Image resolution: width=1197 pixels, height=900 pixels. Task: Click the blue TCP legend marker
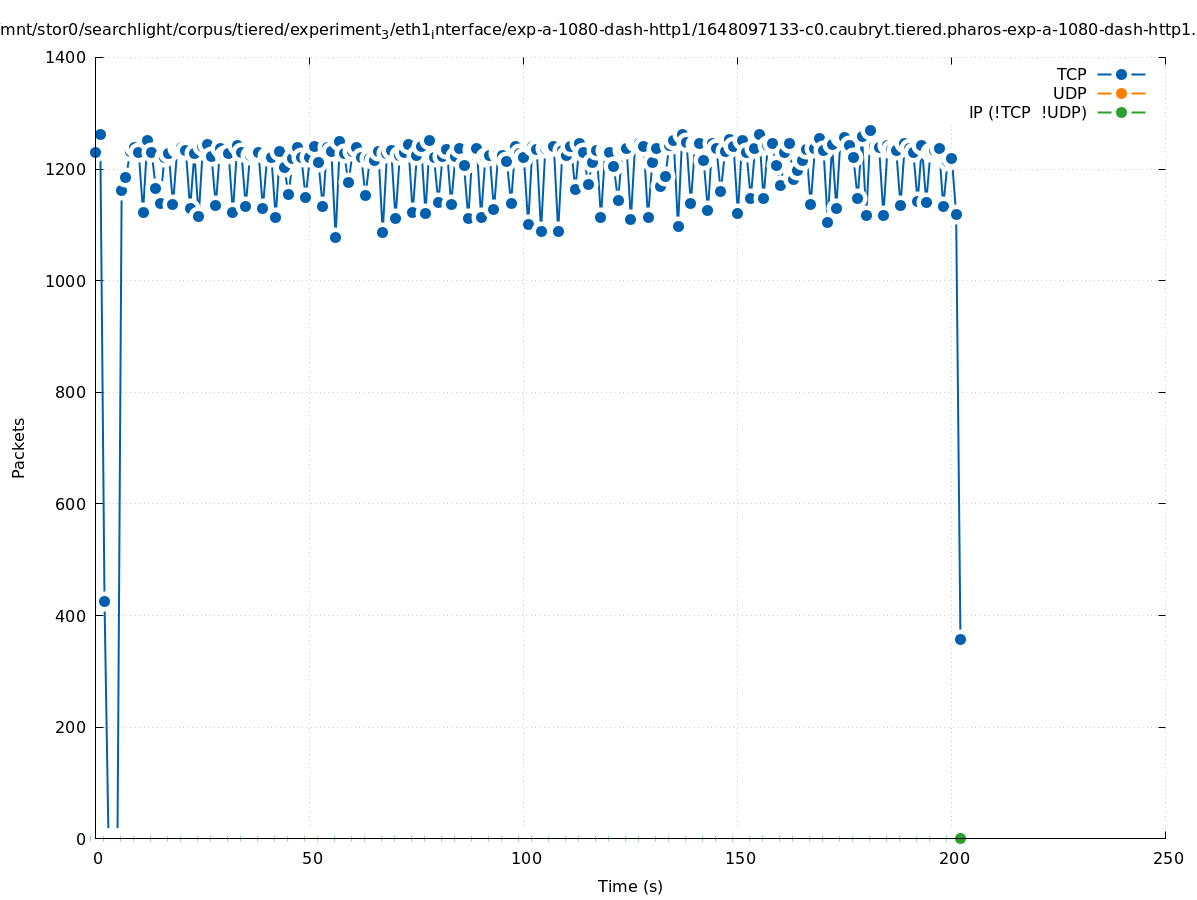pyautogui.click(x=1121, y=74)
